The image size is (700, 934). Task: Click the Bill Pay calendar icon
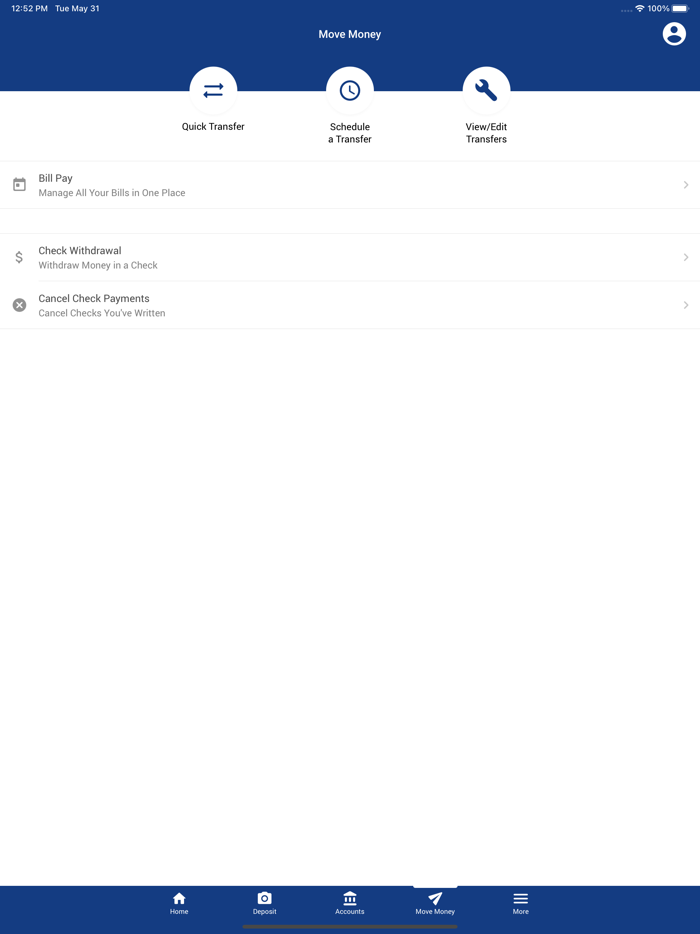(20, 185)
